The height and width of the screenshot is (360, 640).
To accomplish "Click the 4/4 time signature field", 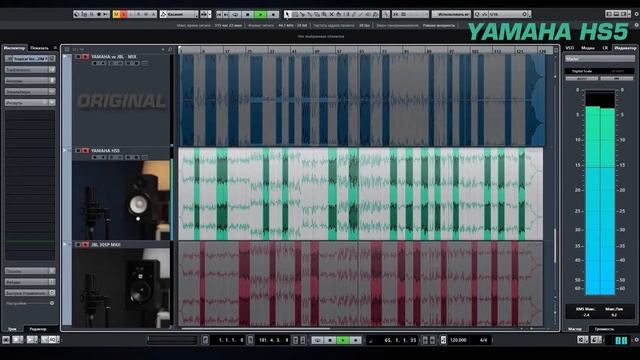I will pyautogui.click(x=483, y=340).
